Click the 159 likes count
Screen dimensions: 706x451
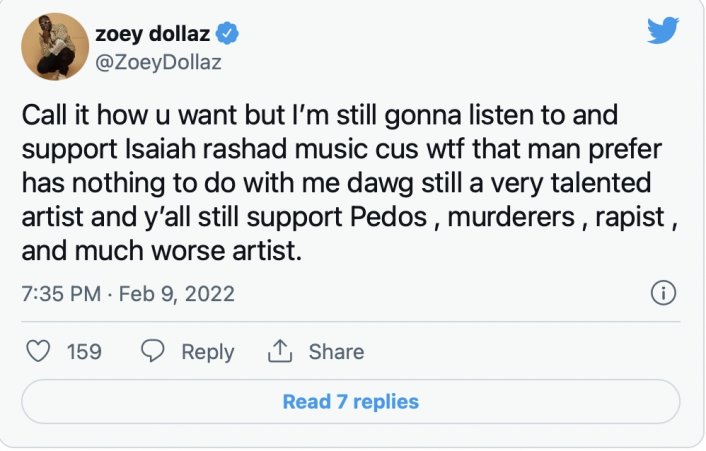84,352
